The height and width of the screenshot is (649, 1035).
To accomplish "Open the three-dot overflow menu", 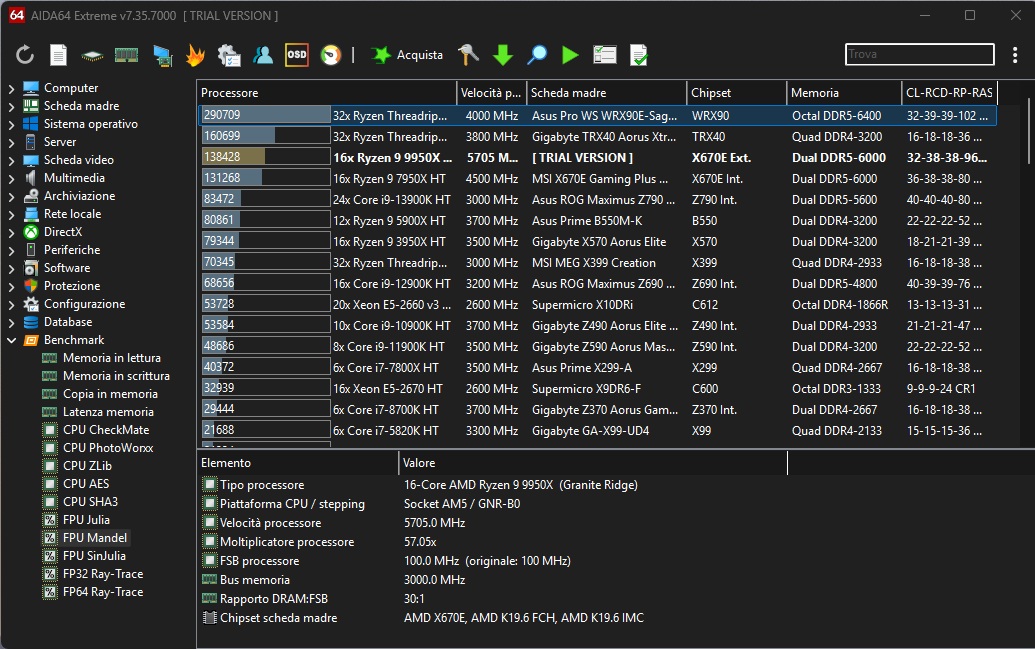I will (x=1015, y=55).
